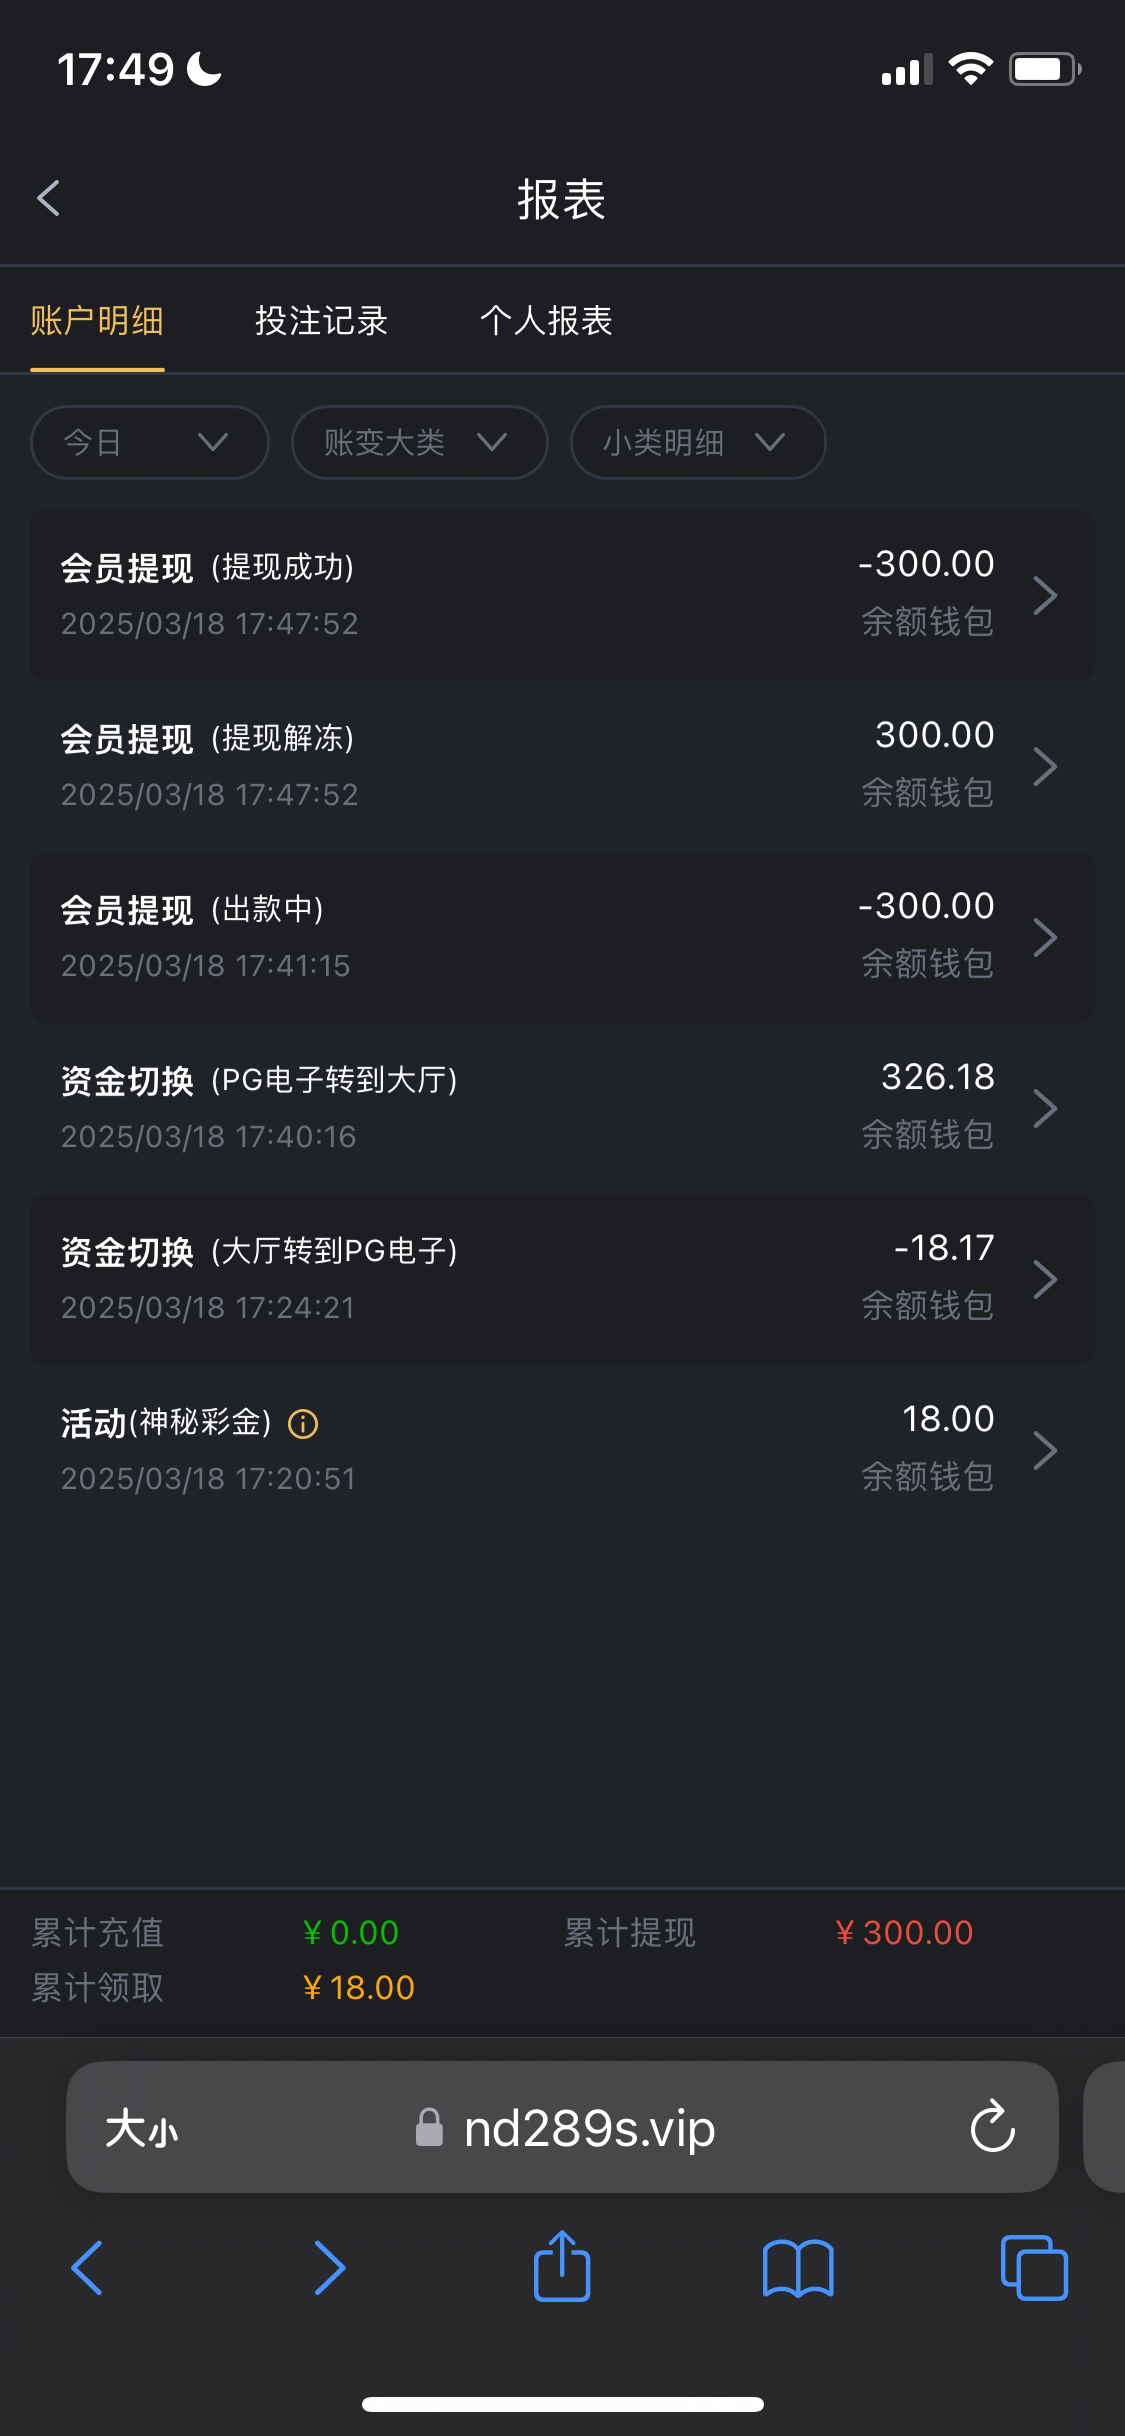The image size is (1125, 2436).
Task: Select the 账户明细 tab
Action: click(x=97, y=321)
